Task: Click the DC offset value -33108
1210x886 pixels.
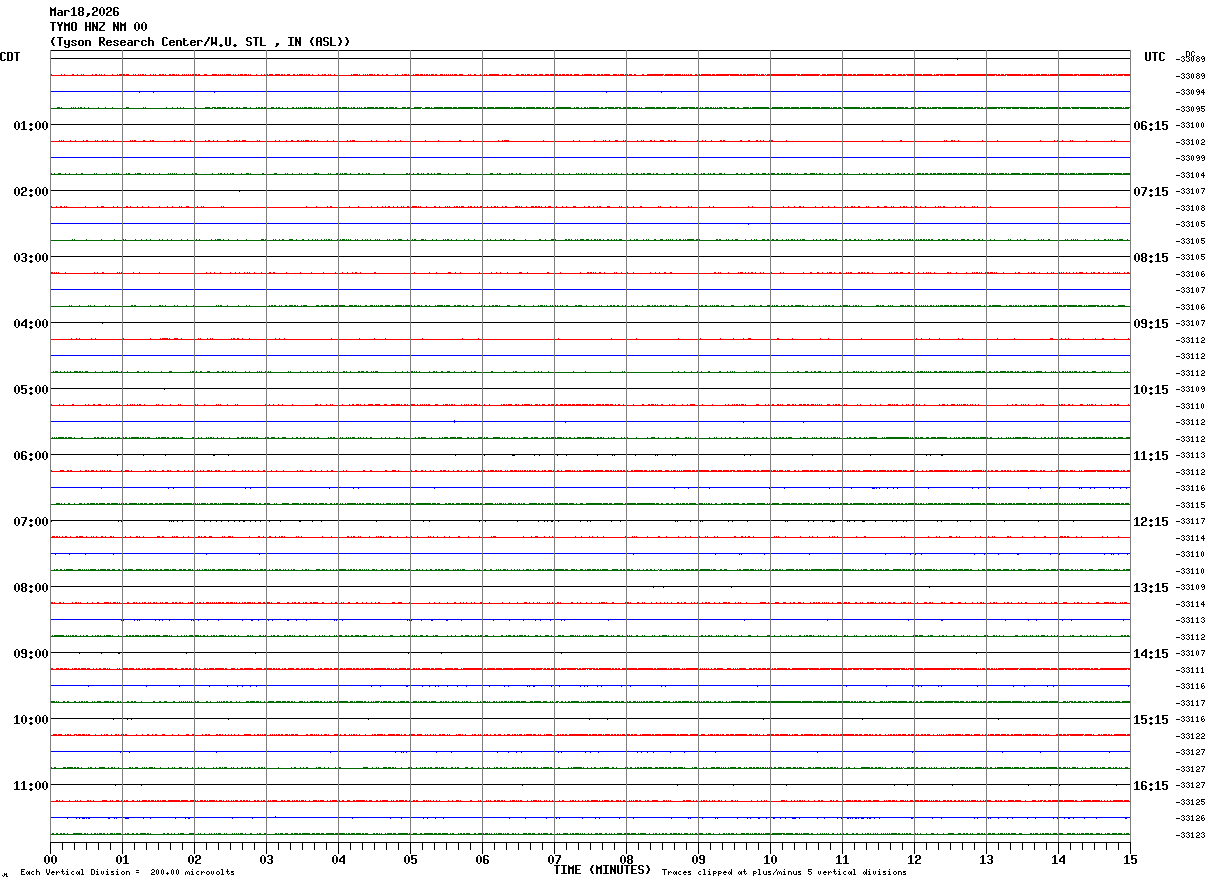Action: [1191, 208]
